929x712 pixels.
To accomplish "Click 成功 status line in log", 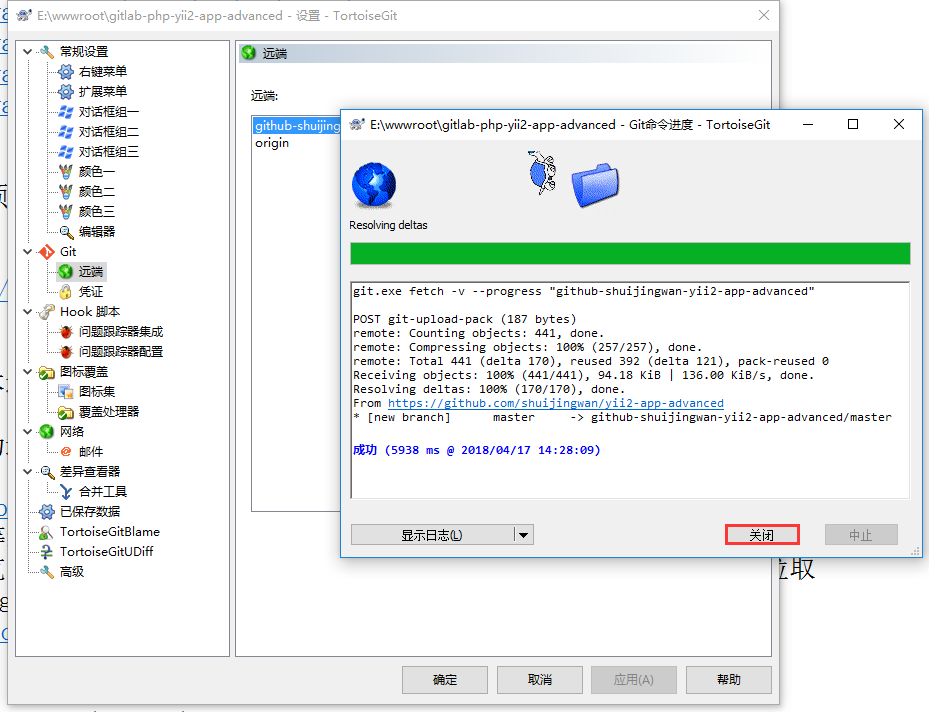I will tap(476, 450).
